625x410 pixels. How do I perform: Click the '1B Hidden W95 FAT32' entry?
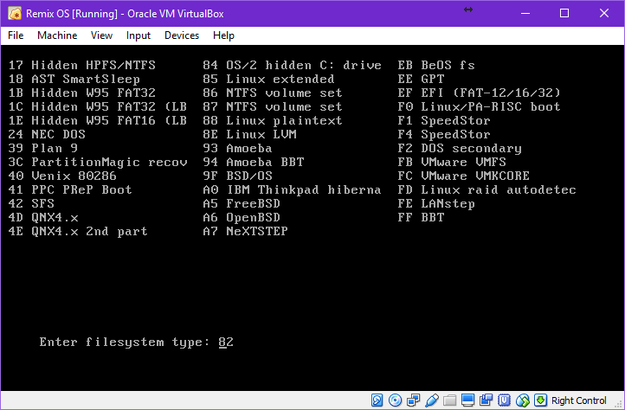pyautogui.click(x=82, y=93)
